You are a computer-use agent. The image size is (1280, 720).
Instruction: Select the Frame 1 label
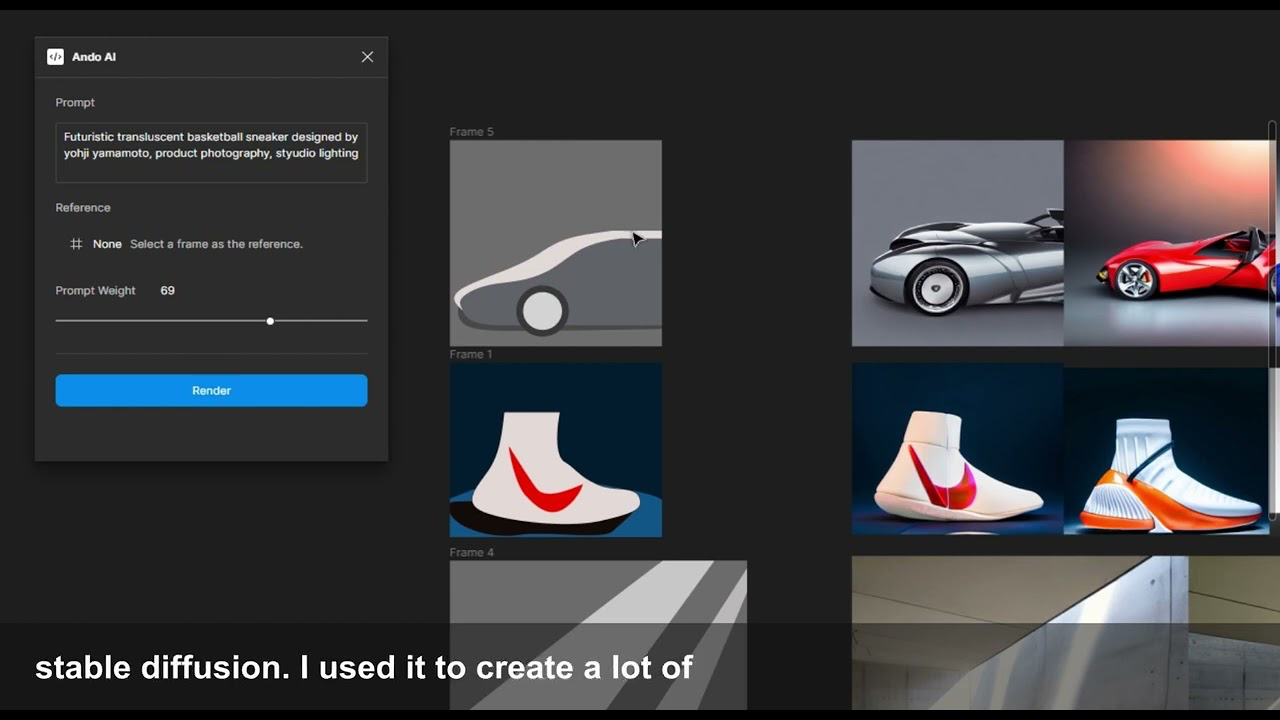(x=471, y=354)
